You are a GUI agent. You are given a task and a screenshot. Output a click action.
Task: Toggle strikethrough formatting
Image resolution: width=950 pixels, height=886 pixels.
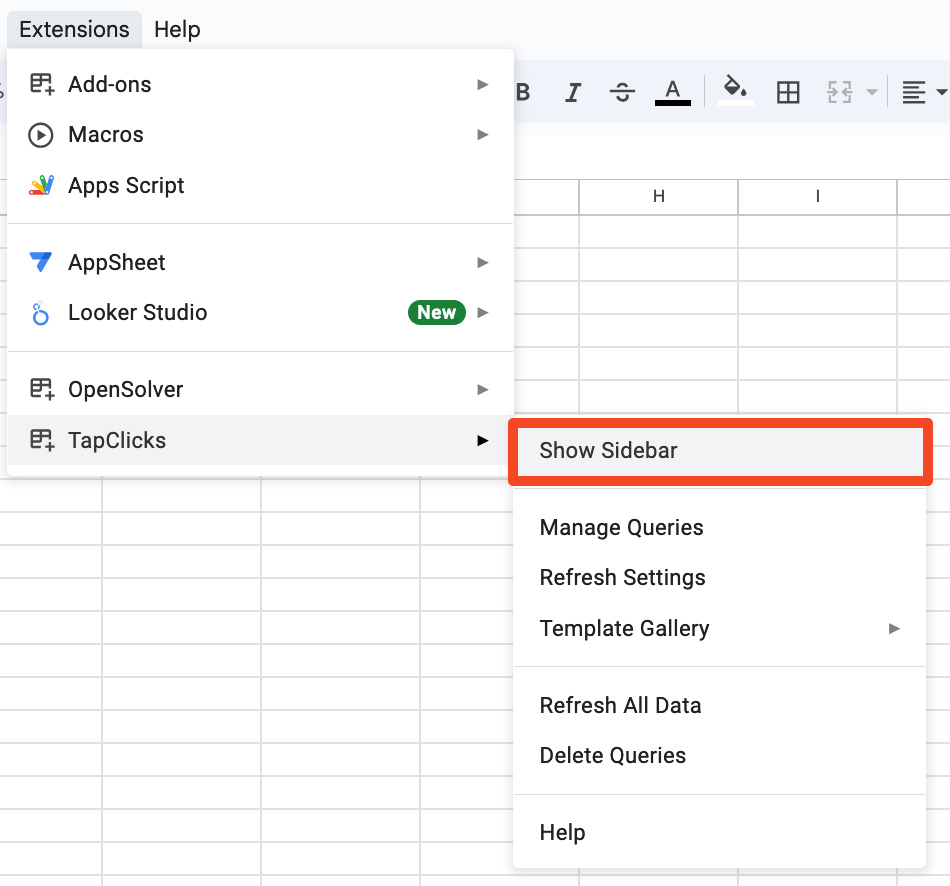point(622,92)
